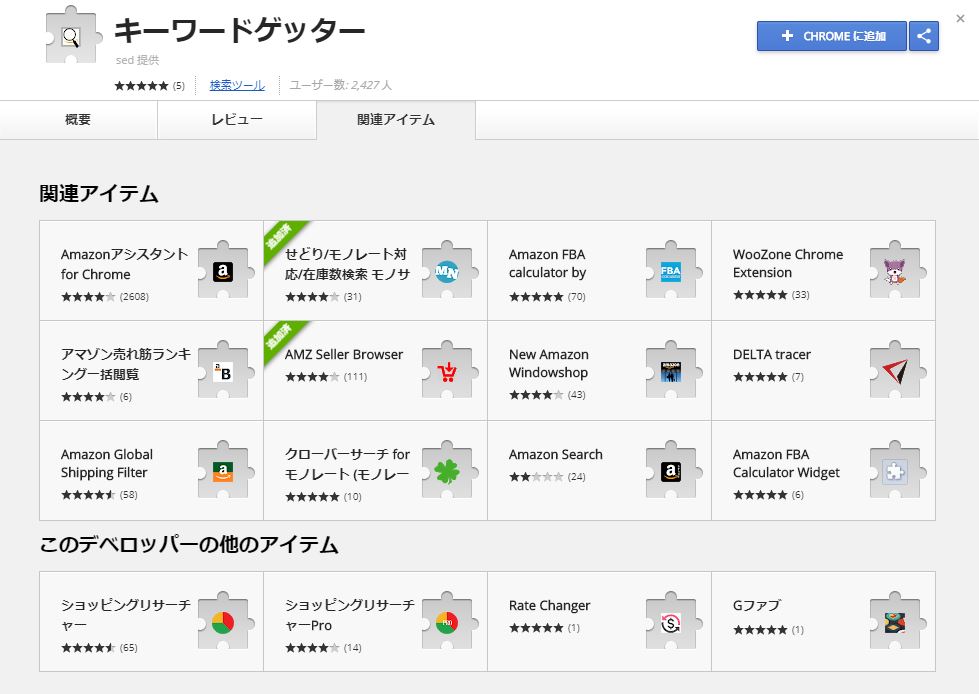Image resolution: width=979 pixels, height=694 pixels.
Task: Open the アマゾン売れ筋ランキング icon
Action: 226,369
